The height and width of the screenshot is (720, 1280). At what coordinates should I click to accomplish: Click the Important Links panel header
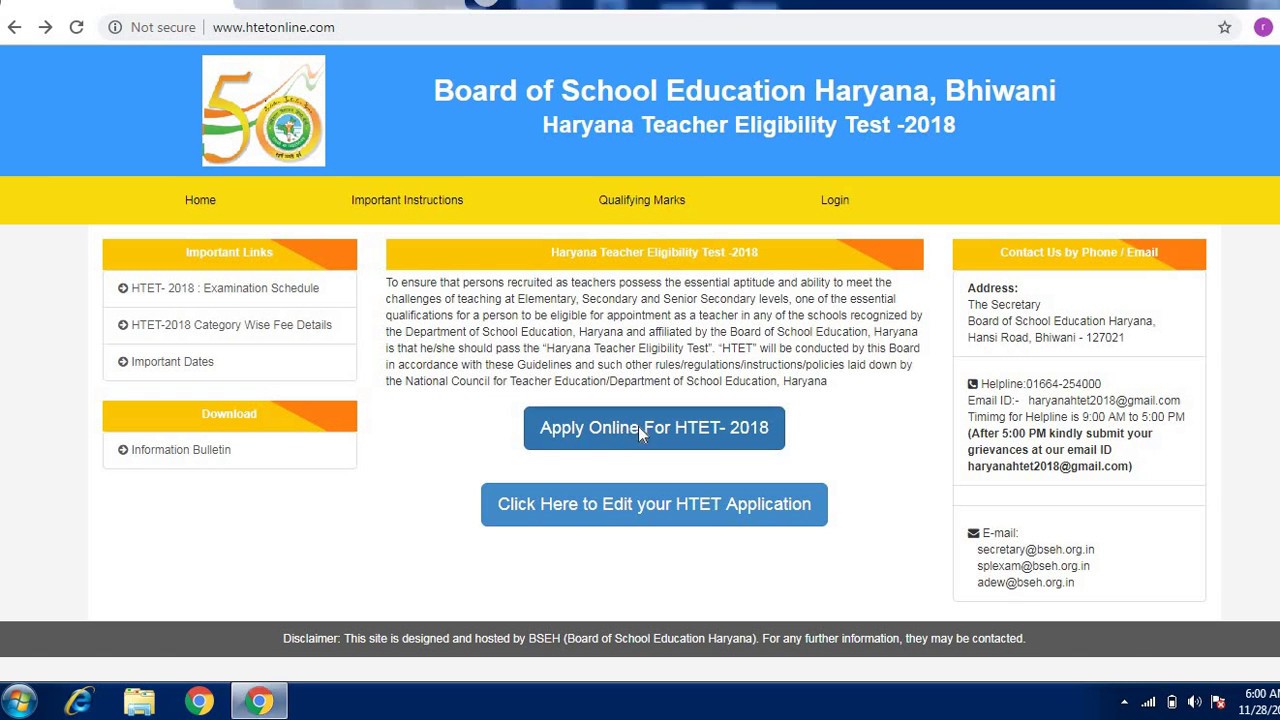coord(229,253)
